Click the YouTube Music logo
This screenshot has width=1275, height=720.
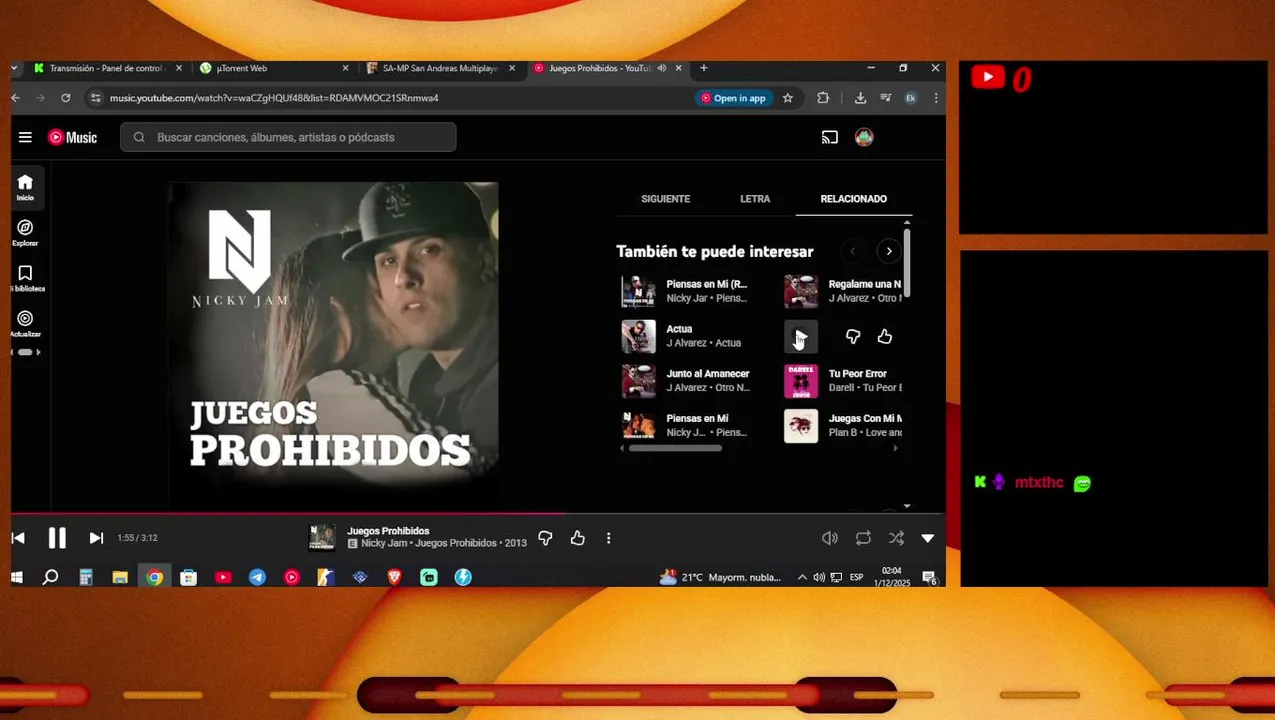click(73, 137)
